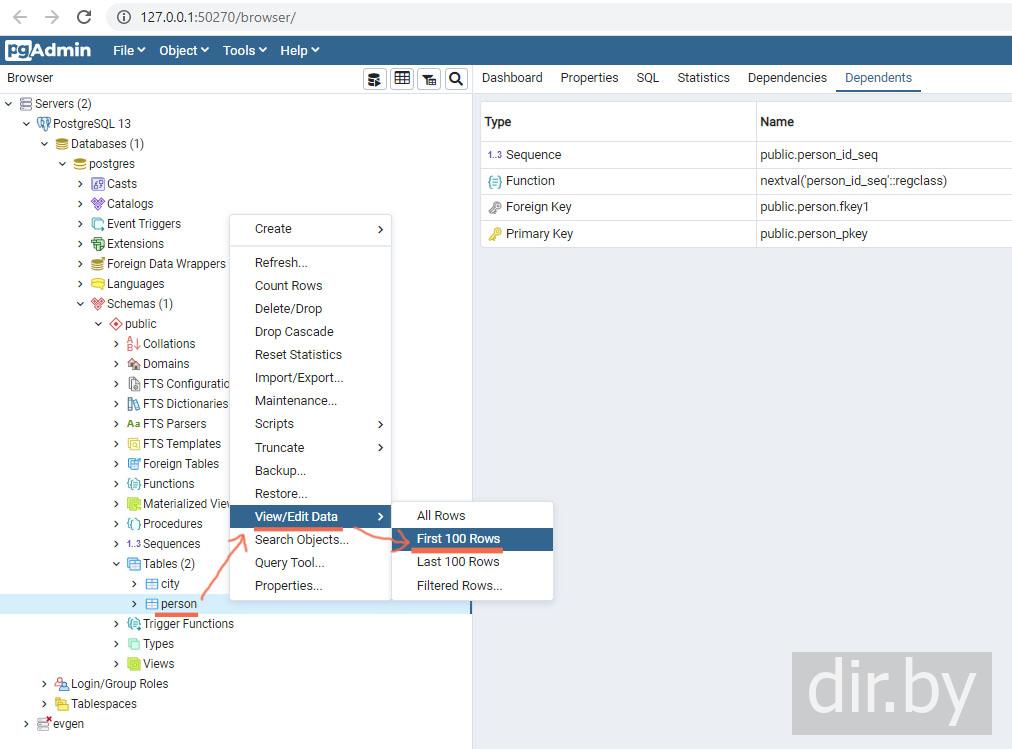Open the Statistics tab
Viewport: 1012px width, 749px height.
[703, 78]
